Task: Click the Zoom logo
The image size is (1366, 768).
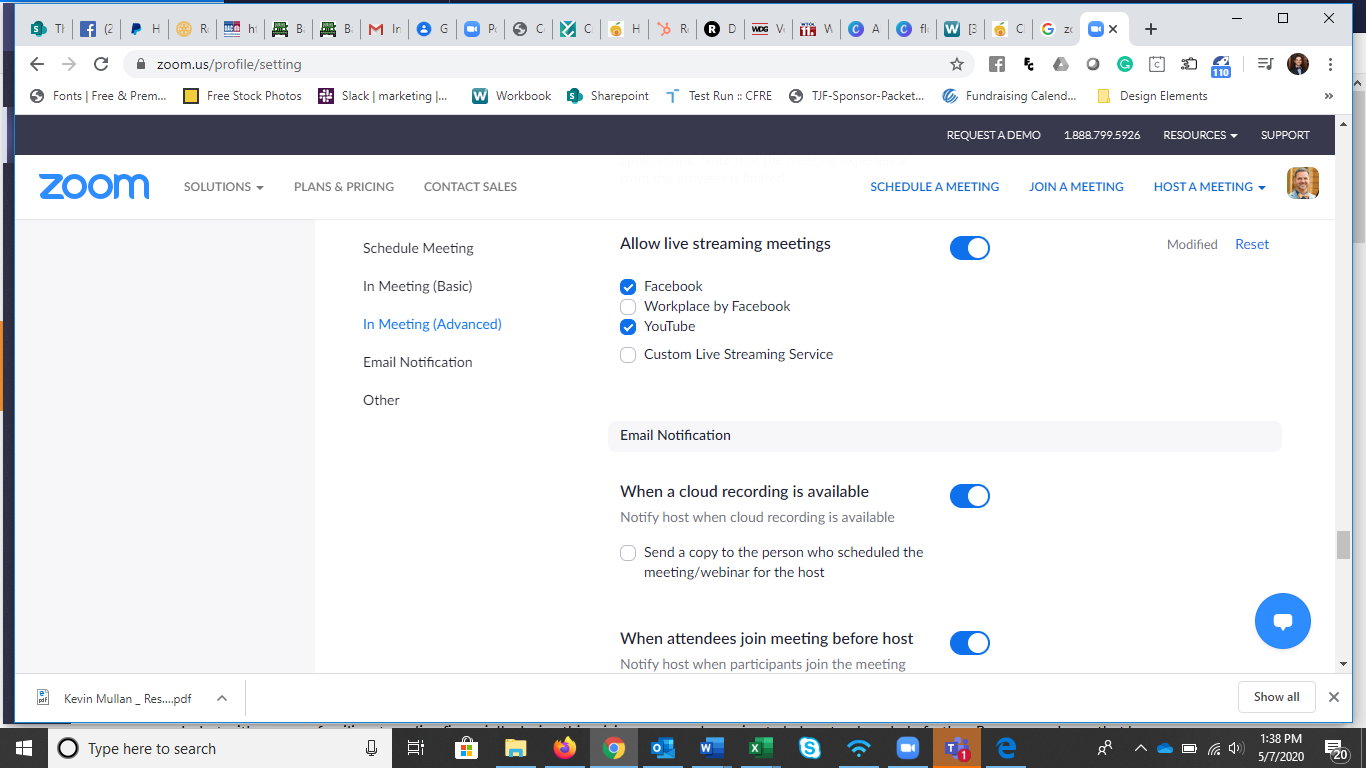Action: [x=94, y=187]
